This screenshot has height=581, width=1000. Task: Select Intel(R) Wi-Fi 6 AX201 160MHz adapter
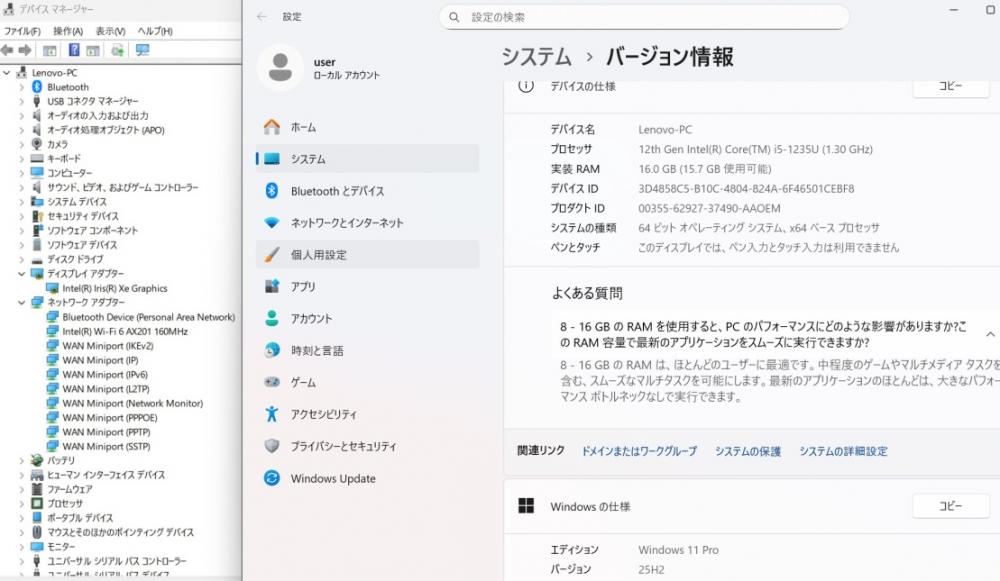[x=124, y=331]
